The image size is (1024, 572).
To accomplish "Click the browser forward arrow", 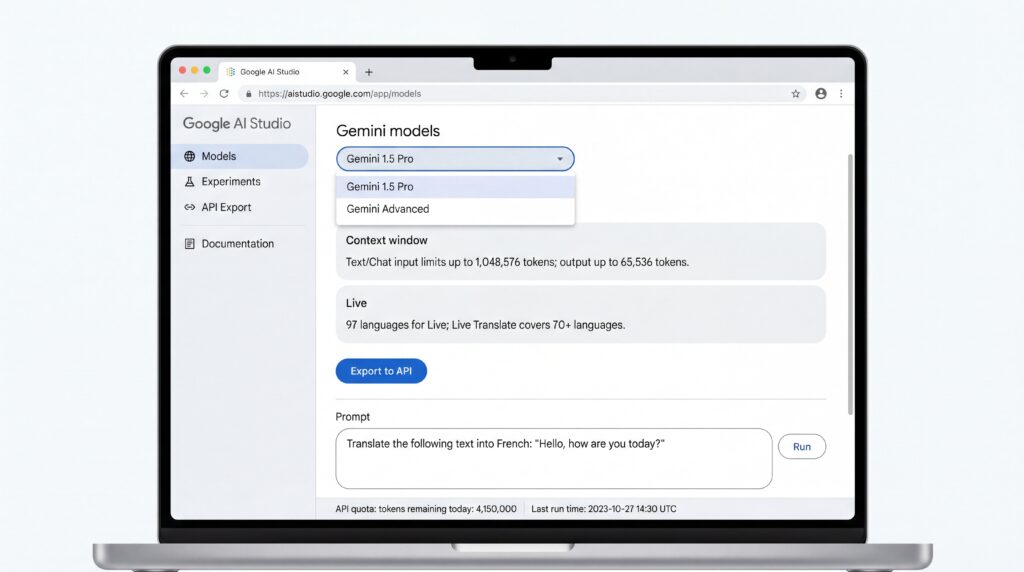I will click(x=204, y=93).
